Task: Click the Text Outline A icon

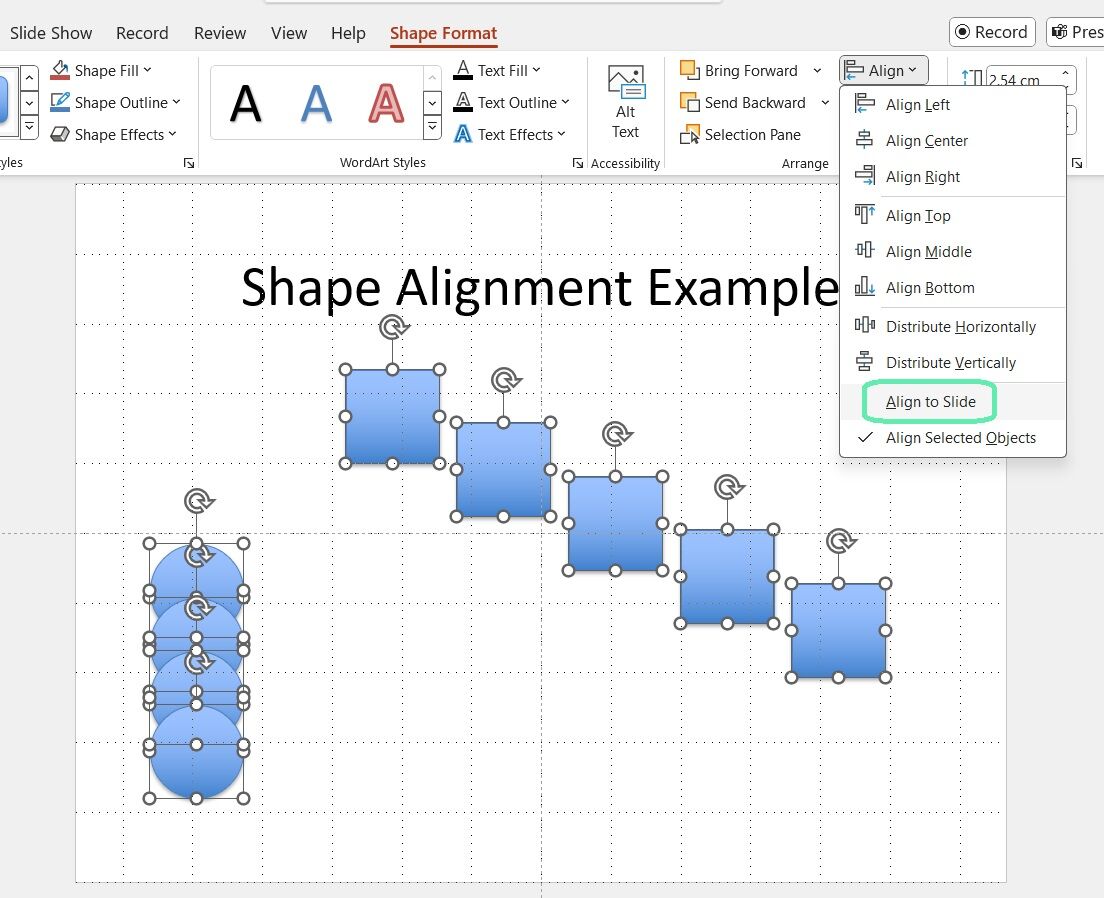Action: (463, 103)
